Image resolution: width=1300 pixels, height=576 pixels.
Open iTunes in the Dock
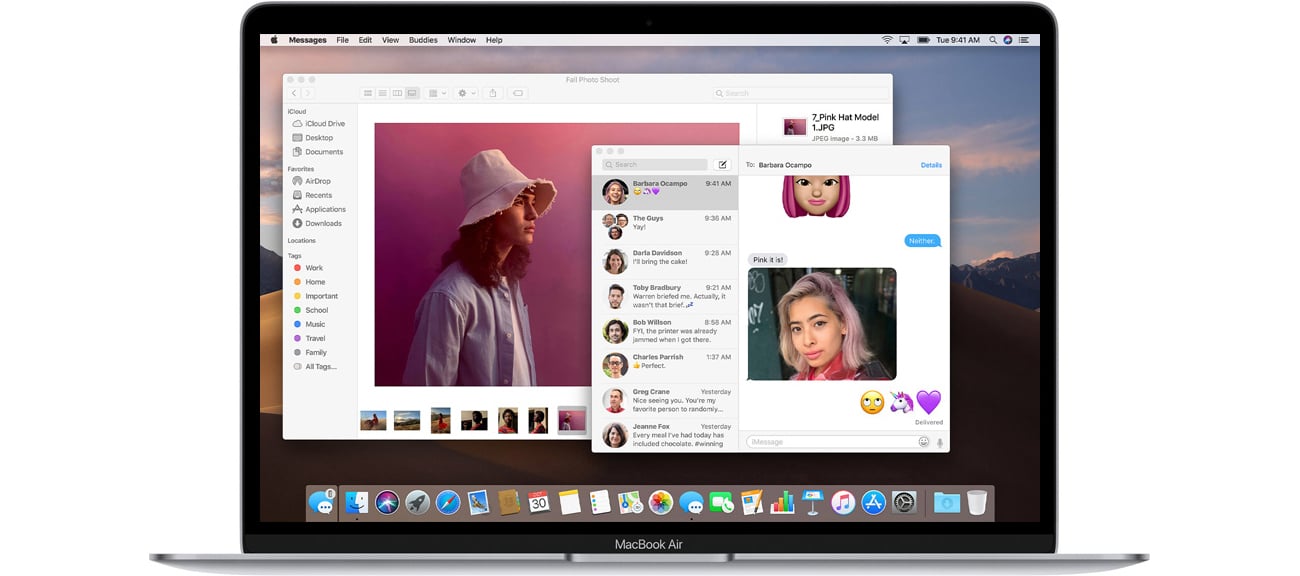(843, 502)
